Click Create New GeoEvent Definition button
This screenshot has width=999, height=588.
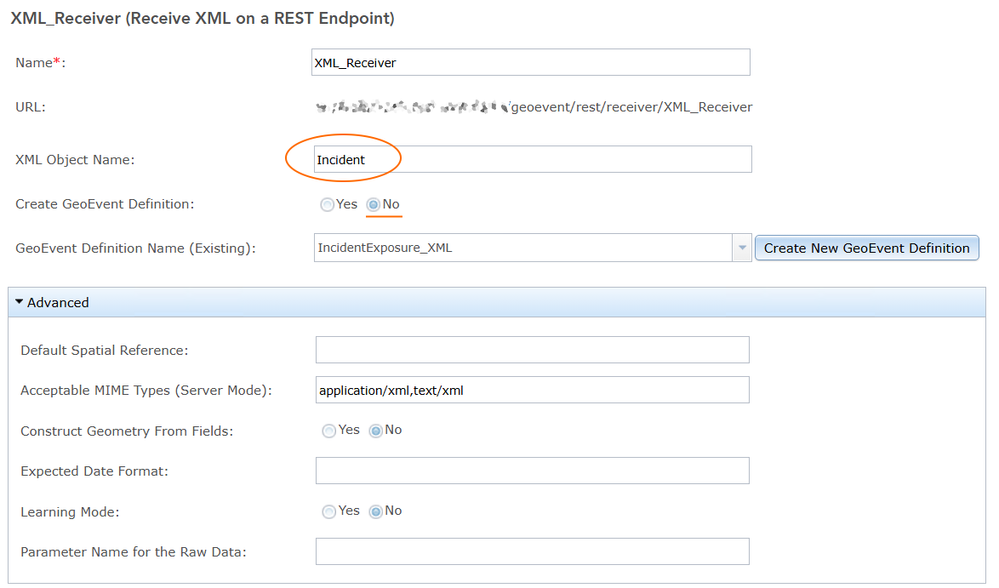coord(866,248)
